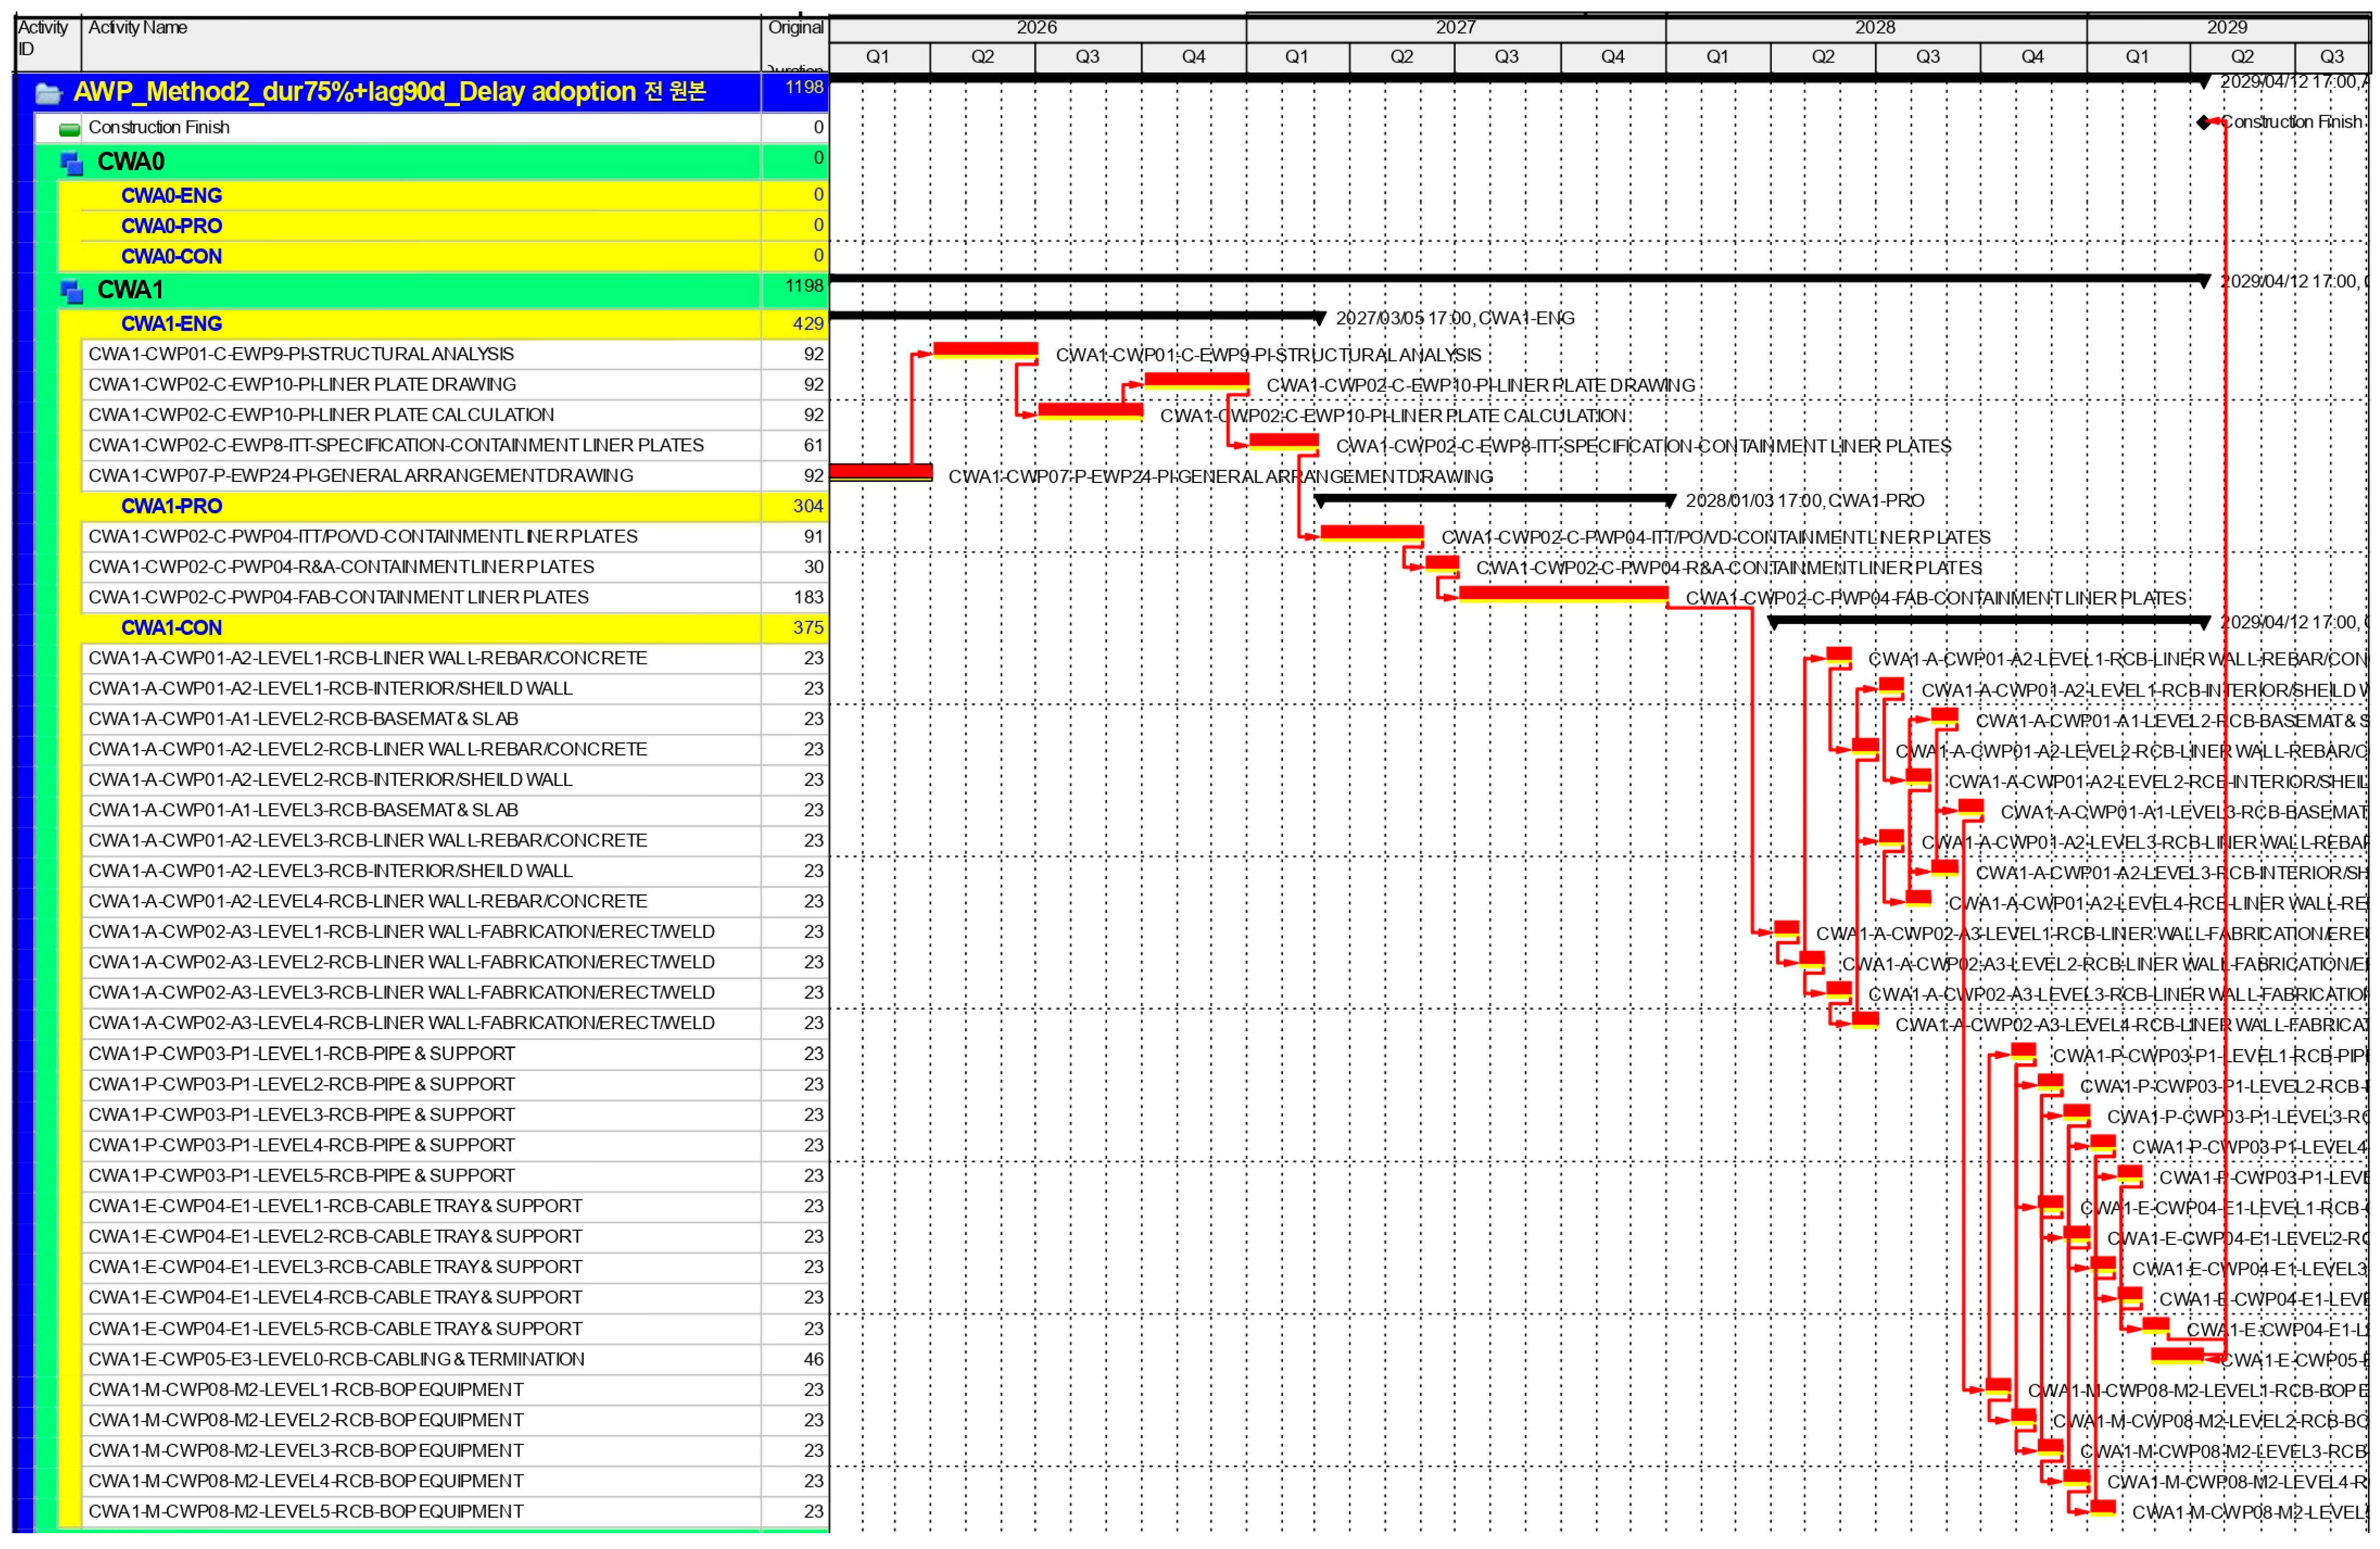Click the FAB-CONTAINMENT LINER PLATES Gantt bar

(x=1563, y=593)
